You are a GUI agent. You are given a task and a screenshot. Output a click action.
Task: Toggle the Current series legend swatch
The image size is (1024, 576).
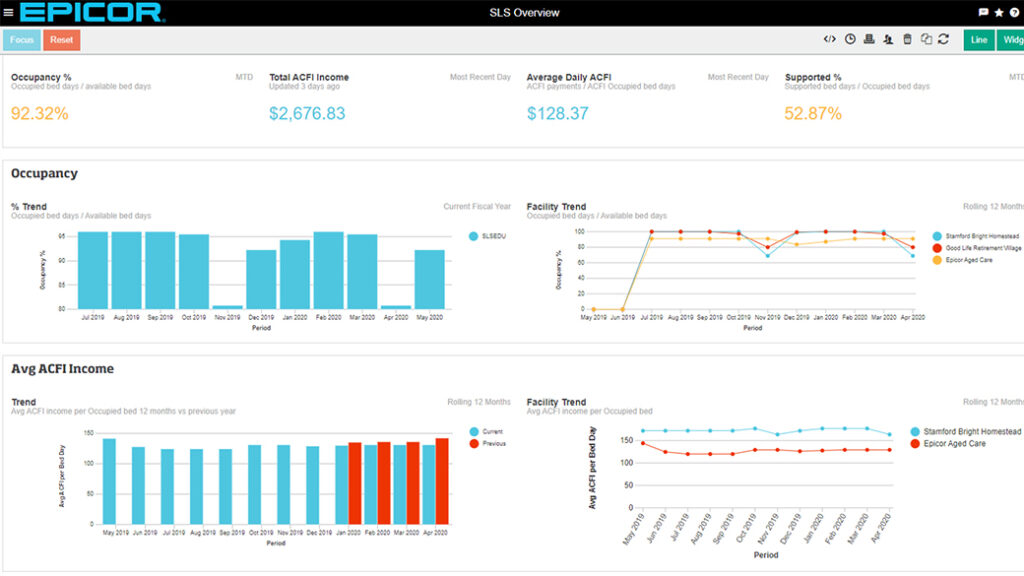click(x=473, y=433)
